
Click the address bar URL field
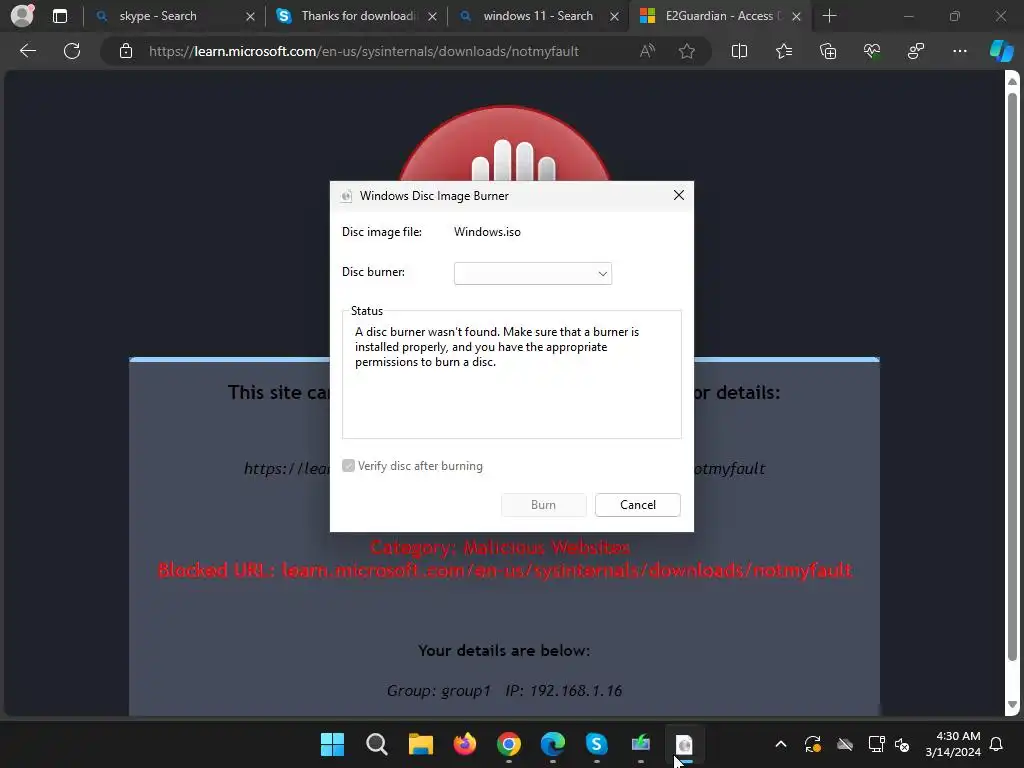click(x=364, y=51)
